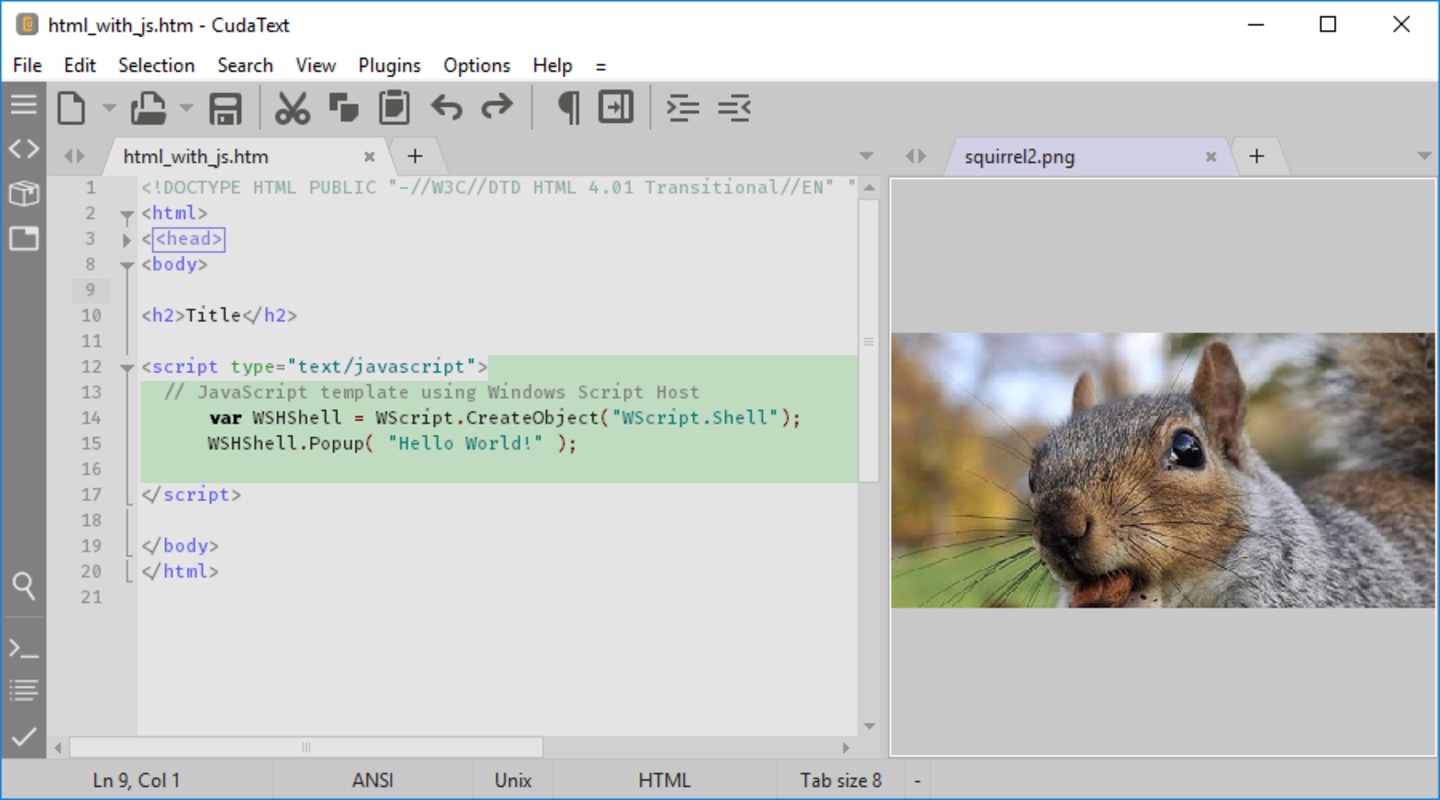Toggle the hamburger sidebar menu button
The height and width of the screenshot is (800, 1440).
[24, 104]
